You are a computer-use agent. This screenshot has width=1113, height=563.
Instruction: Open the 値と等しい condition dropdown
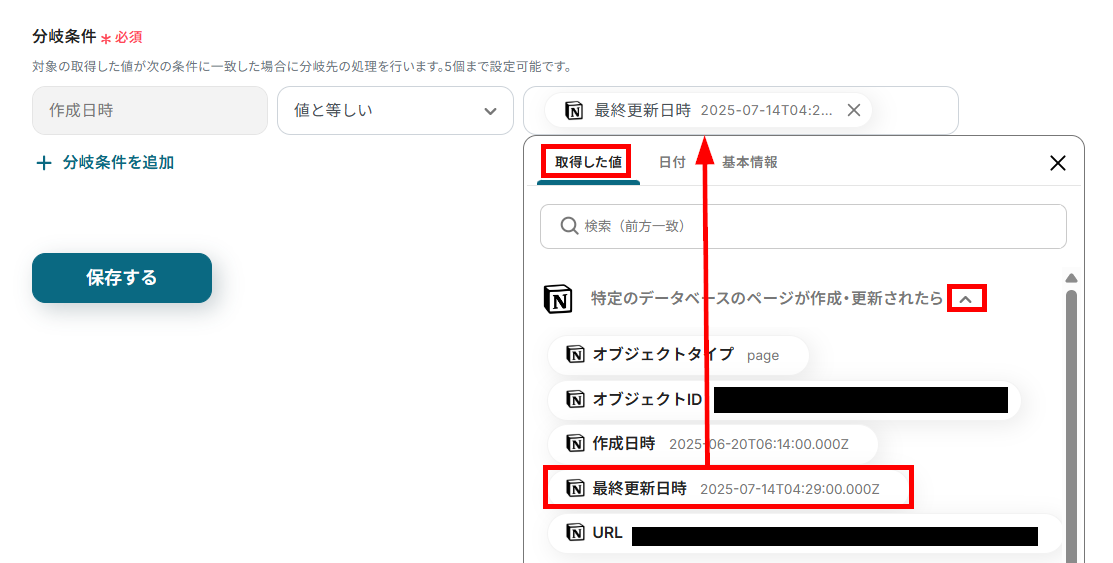tap(395, 111)
